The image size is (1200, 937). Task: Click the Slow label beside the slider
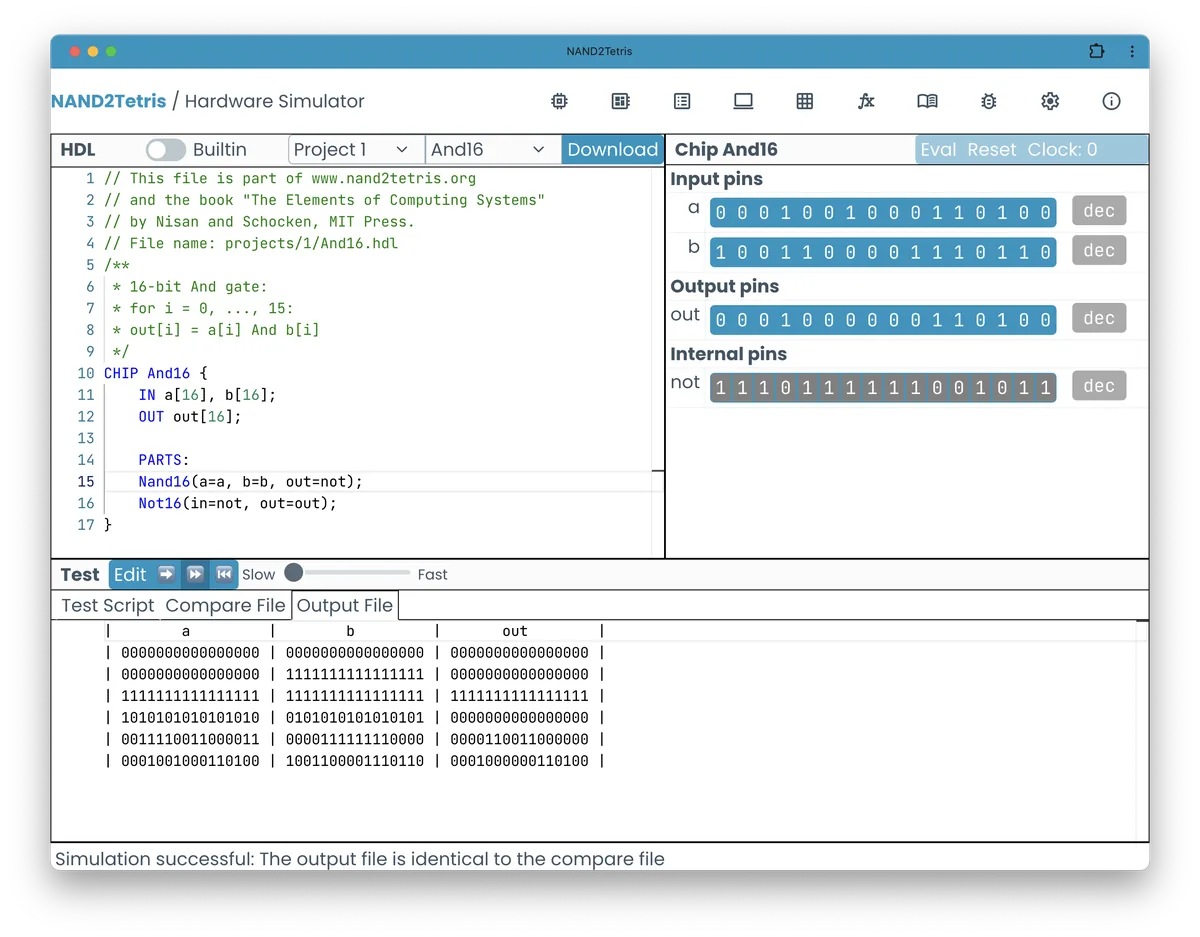pos(258,575)
